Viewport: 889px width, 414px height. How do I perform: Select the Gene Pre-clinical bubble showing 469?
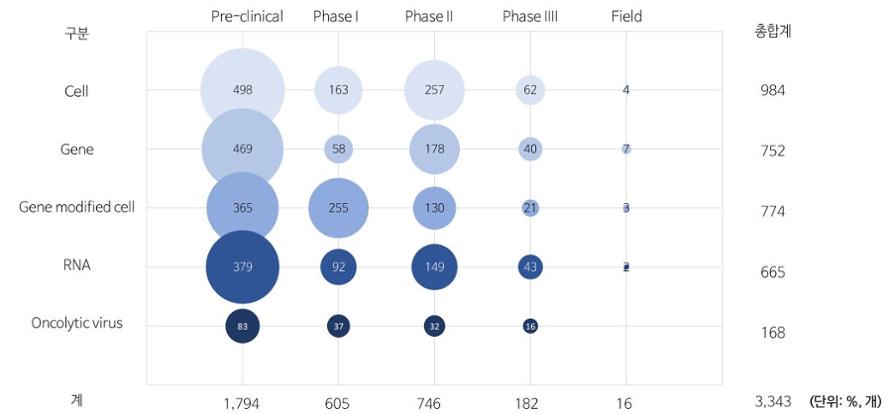[242, 149]
